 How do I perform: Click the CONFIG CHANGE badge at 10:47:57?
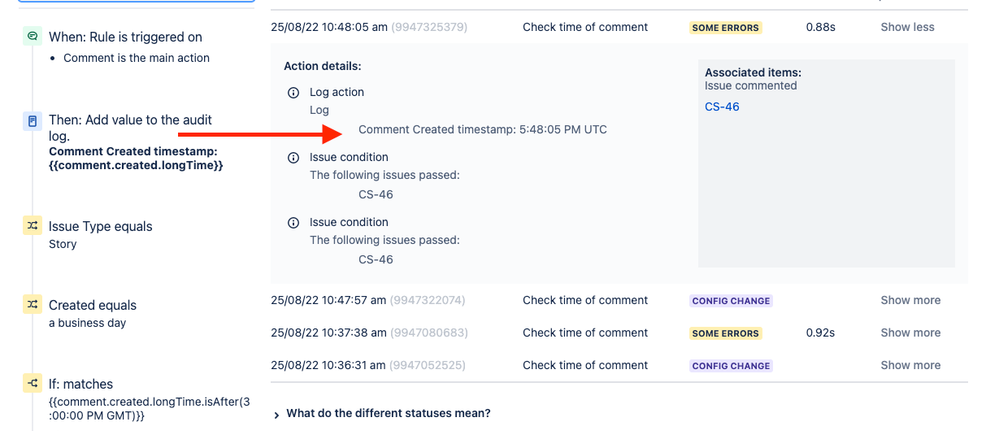click(x=731, y=301)
